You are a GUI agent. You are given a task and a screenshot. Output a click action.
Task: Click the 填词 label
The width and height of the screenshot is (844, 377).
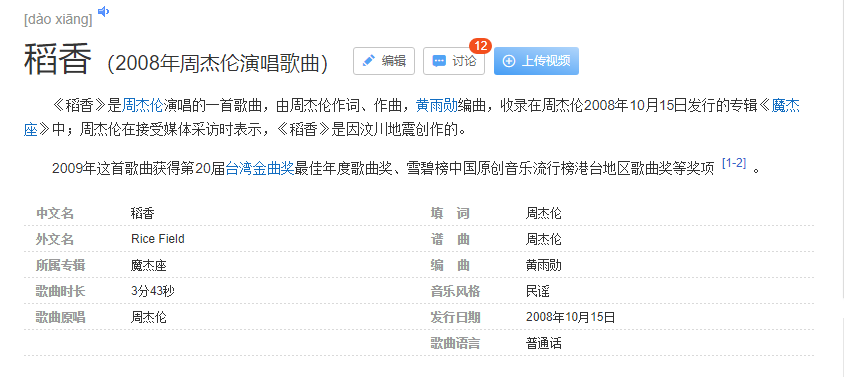(x=450, y=213)
